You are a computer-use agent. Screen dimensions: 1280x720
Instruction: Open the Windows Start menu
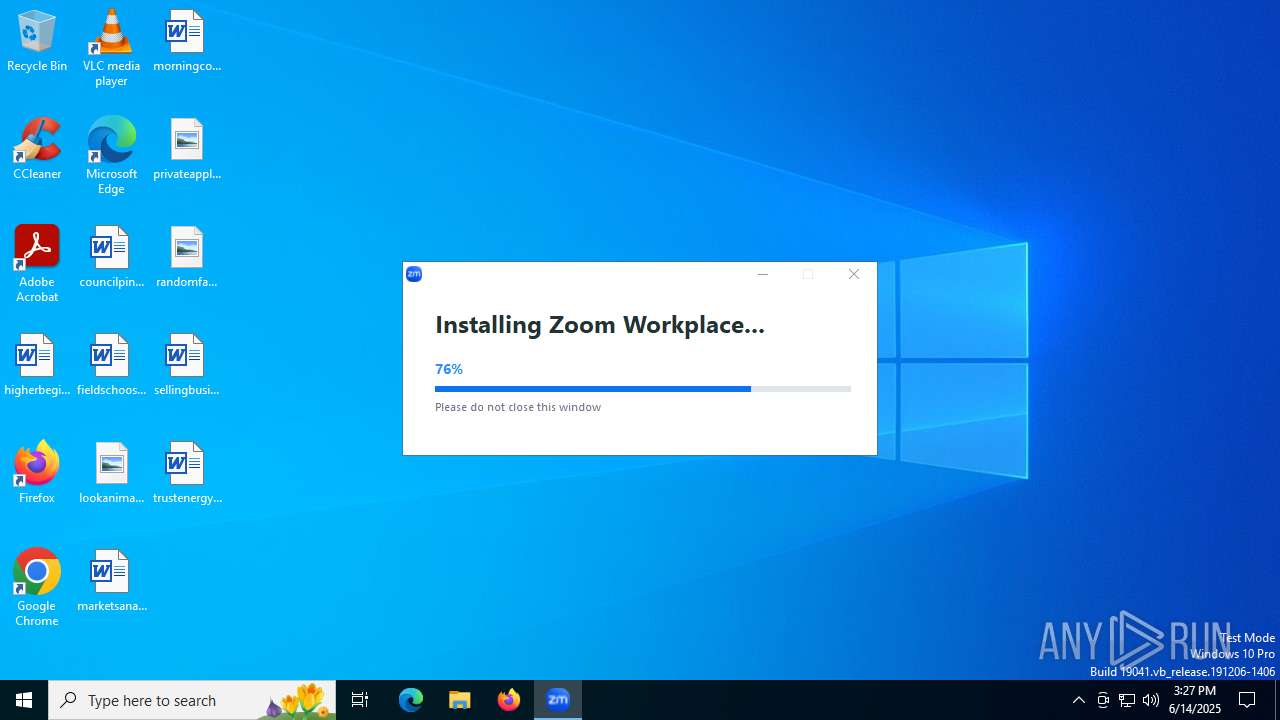click(x=24, y=700)
